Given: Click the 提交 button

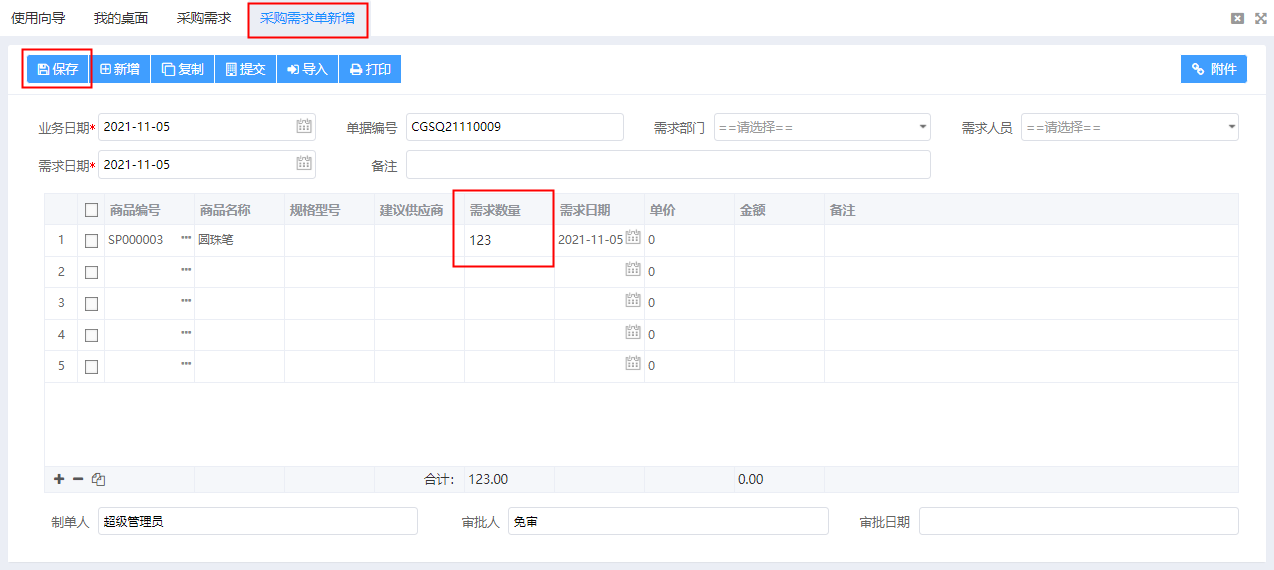Looking at the screenshot, I should [x=246, y=69].
